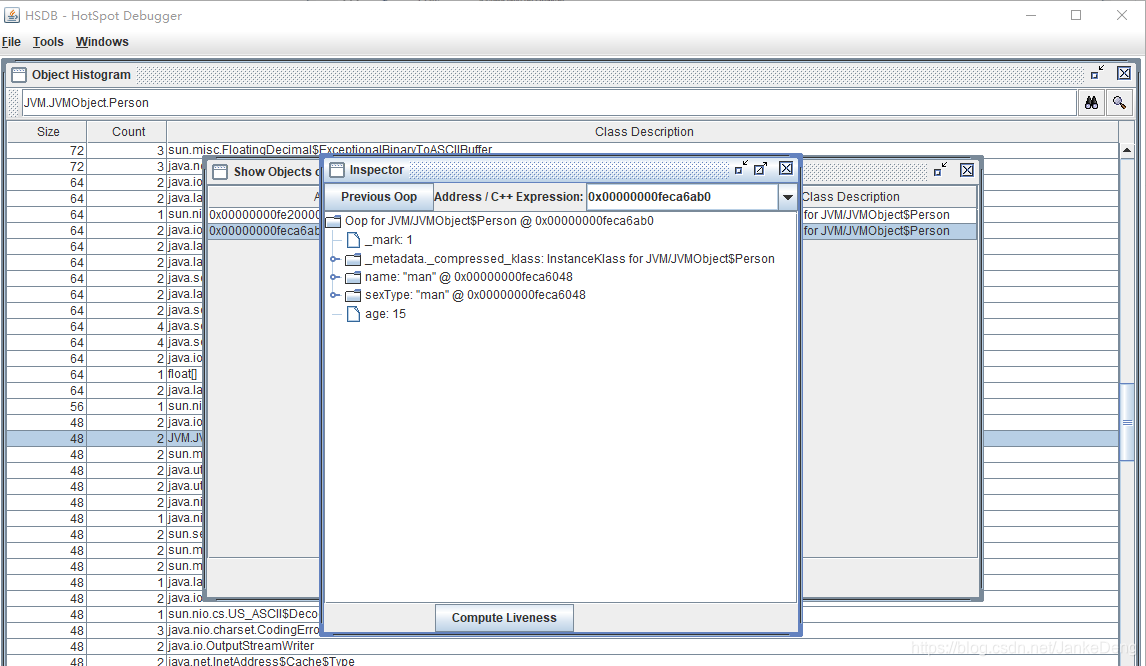Screen dimensions: 1146x666
Task: Select the _mark: 1 file icon
Action: pos(353,240)
